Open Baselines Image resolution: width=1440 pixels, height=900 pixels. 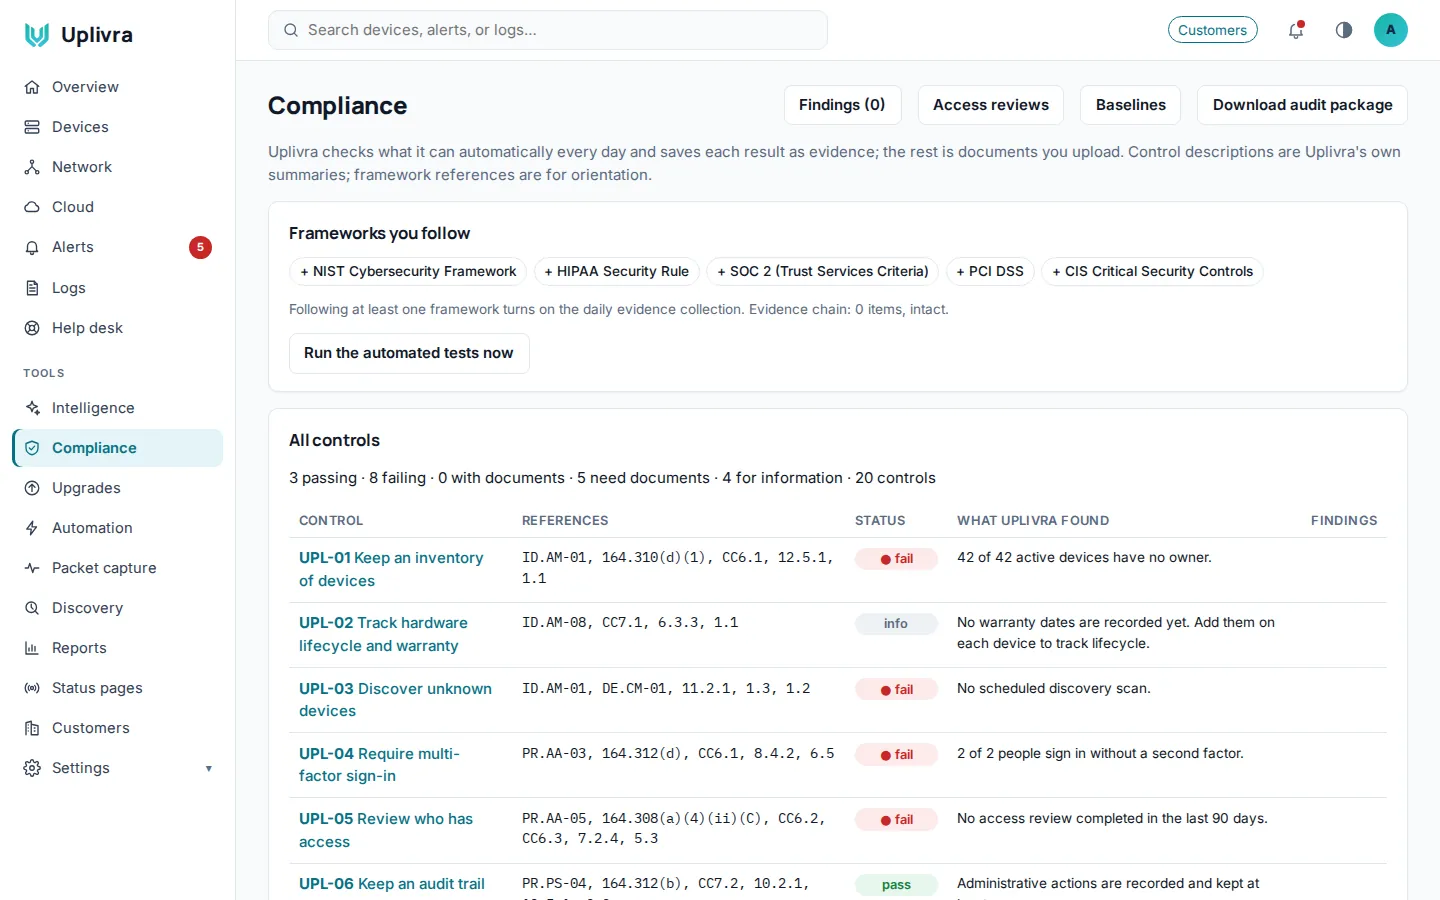coord(1131,105)
